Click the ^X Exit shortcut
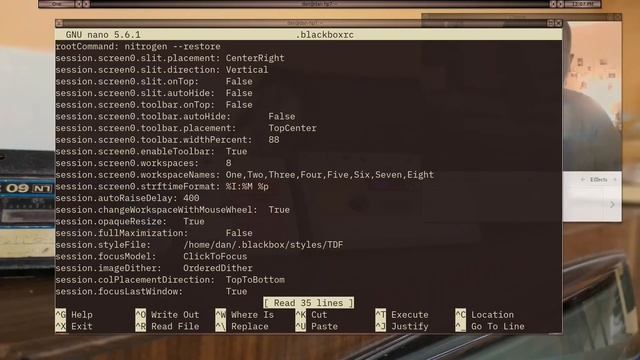Viewport: 640px width, 360px height. pos(74,327)
